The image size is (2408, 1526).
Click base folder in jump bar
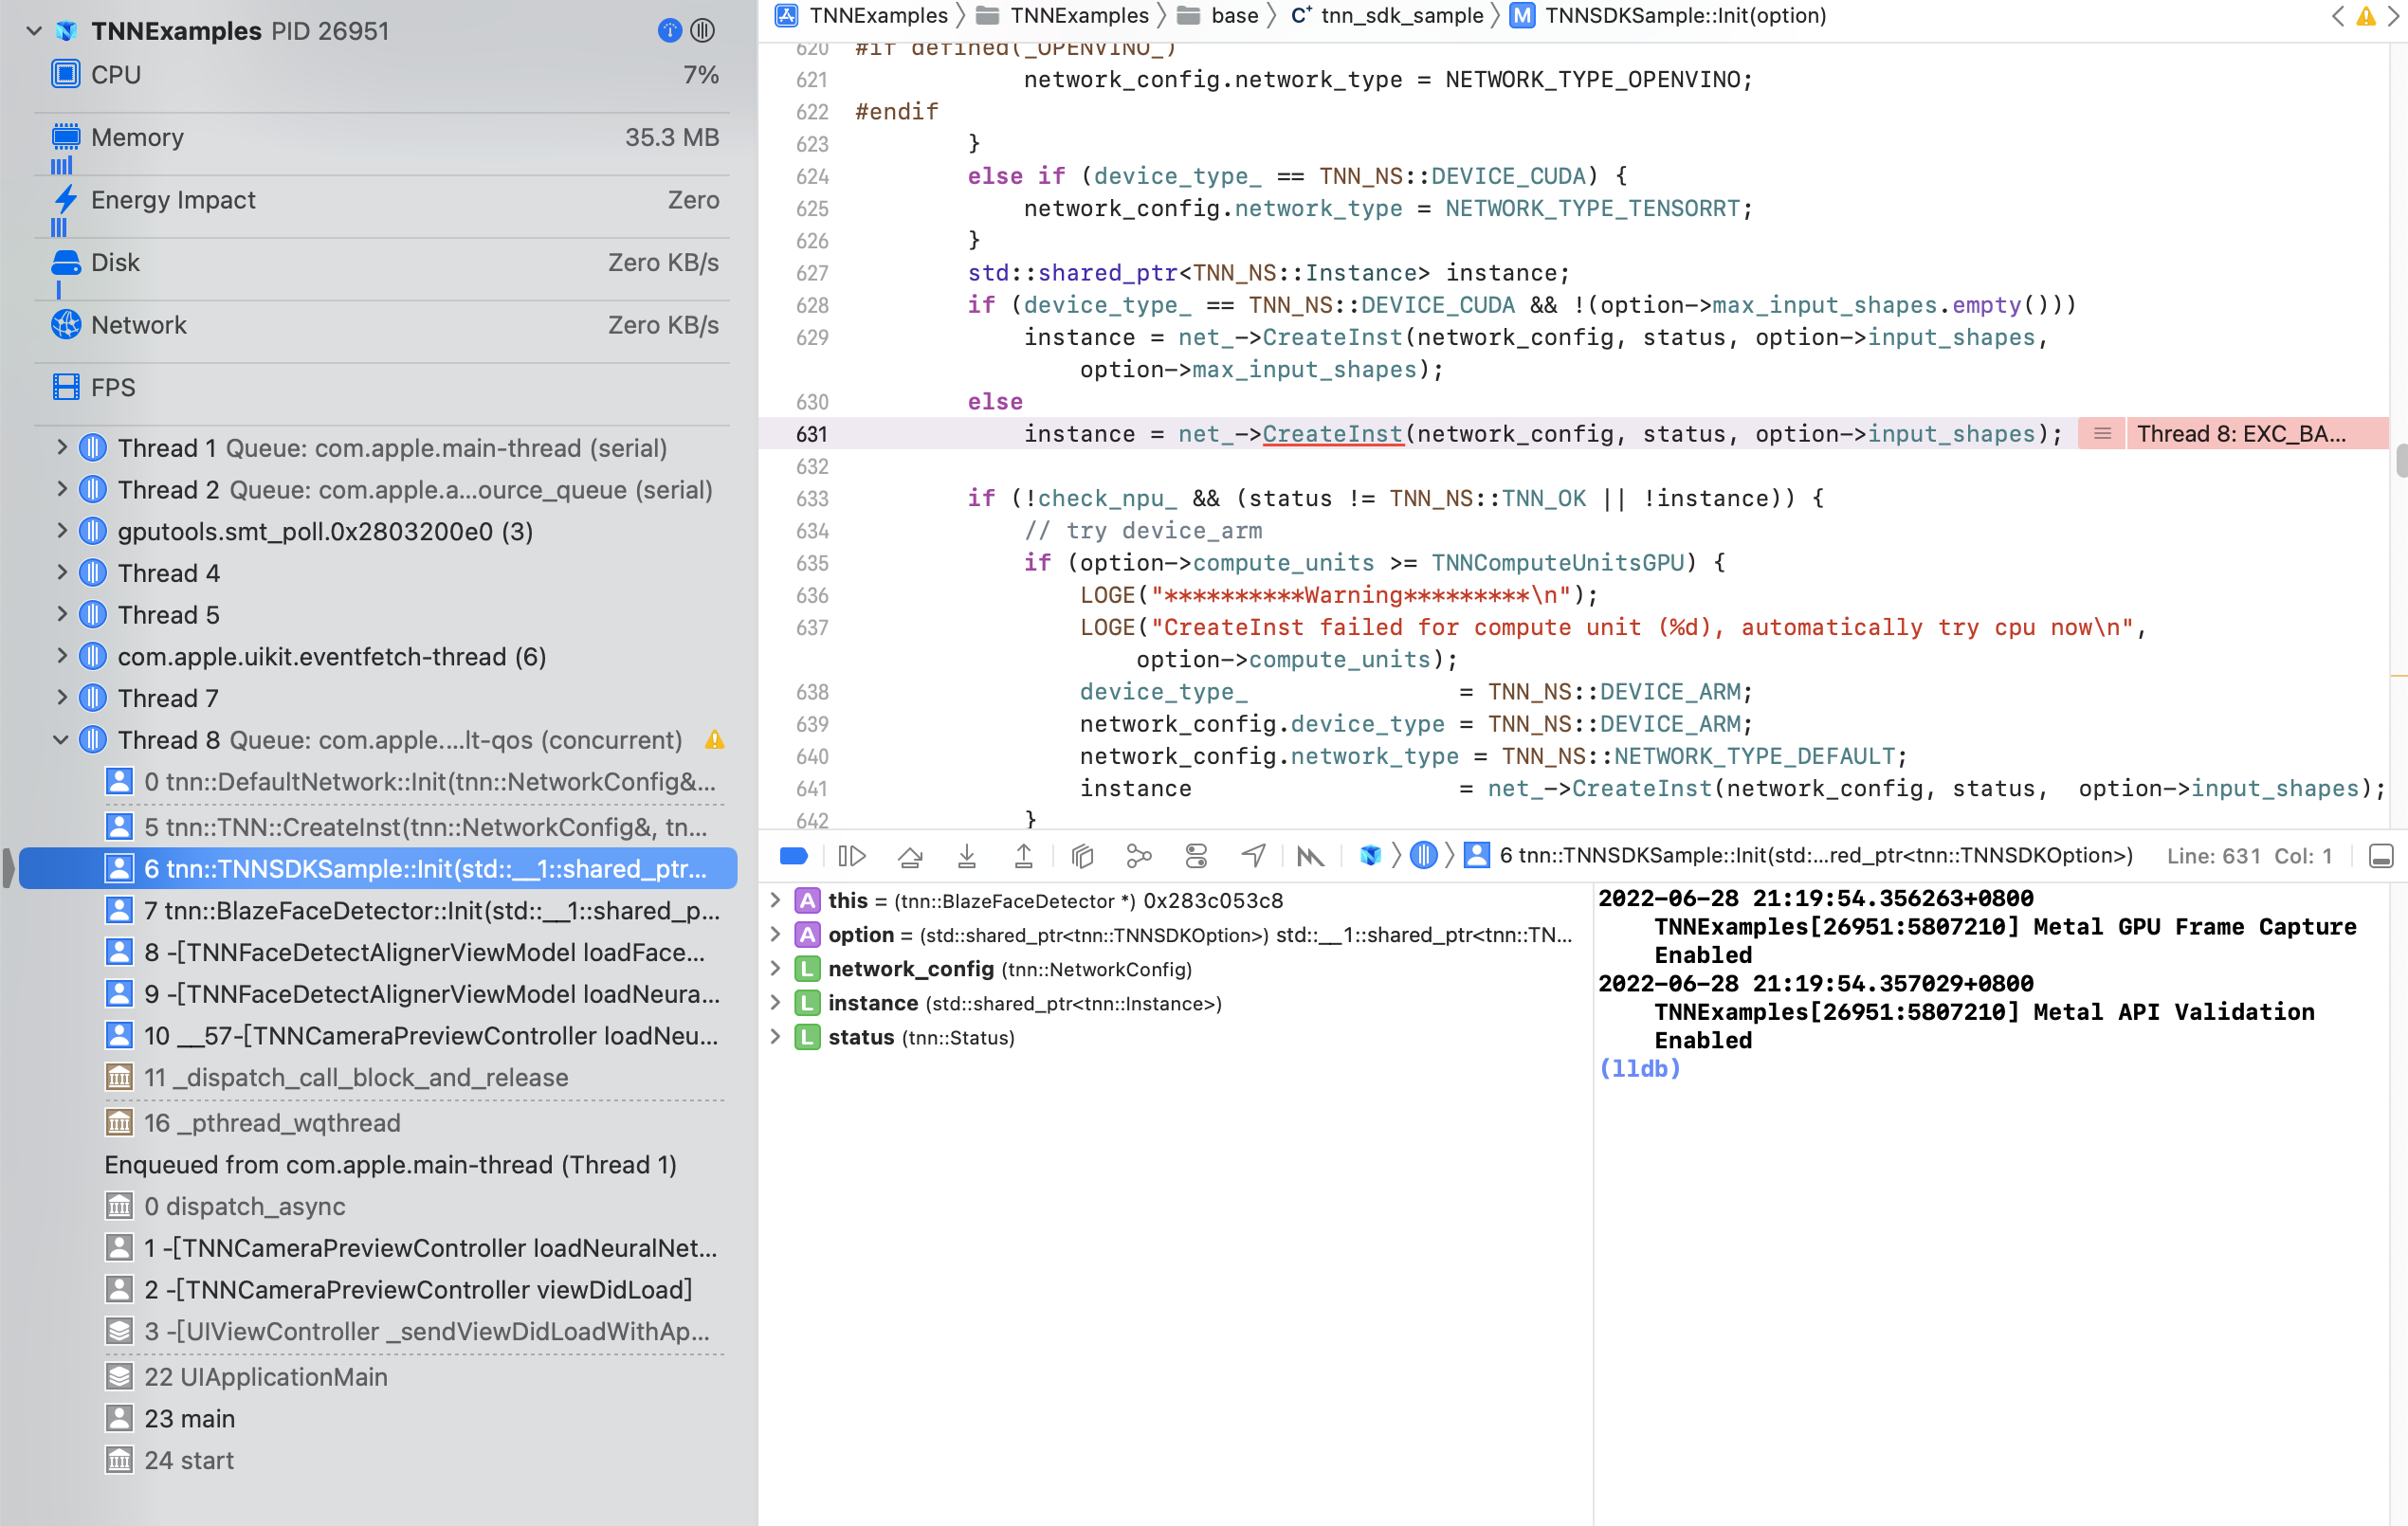tap(1219, 16)
